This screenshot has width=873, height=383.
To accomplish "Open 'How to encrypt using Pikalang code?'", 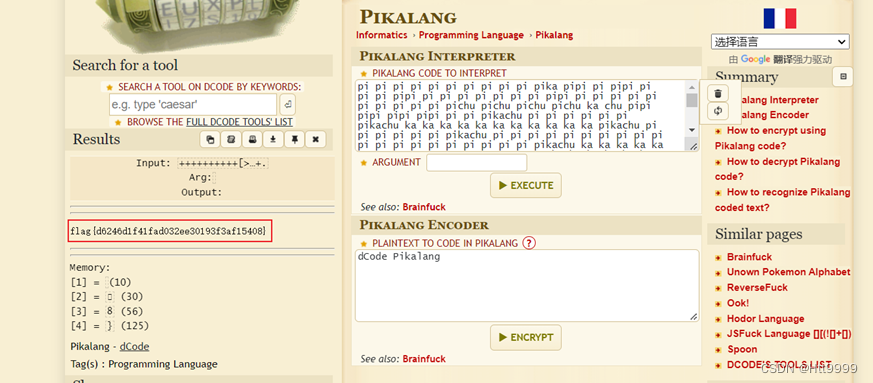I will [771, 138].
